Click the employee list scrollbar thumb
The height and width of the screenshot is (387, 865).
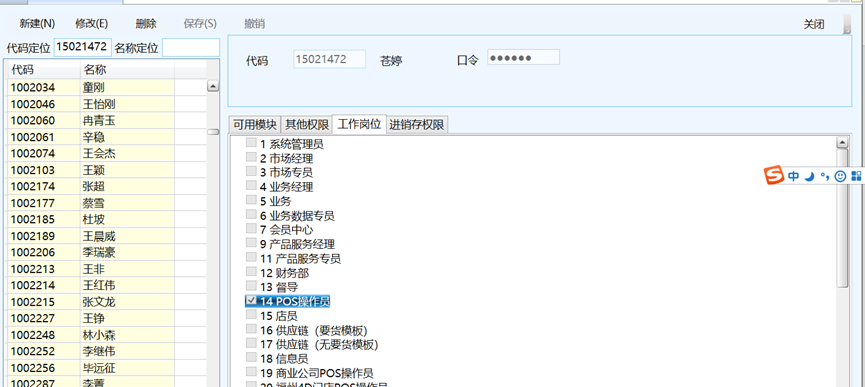coord(212,132)
